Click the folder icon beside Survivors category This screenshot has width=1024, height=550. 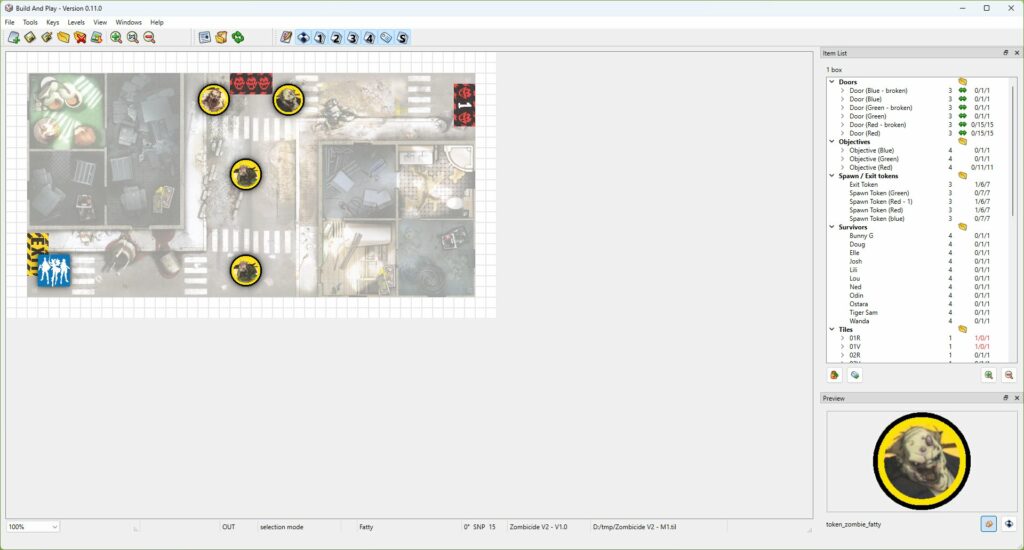point(963,227)
